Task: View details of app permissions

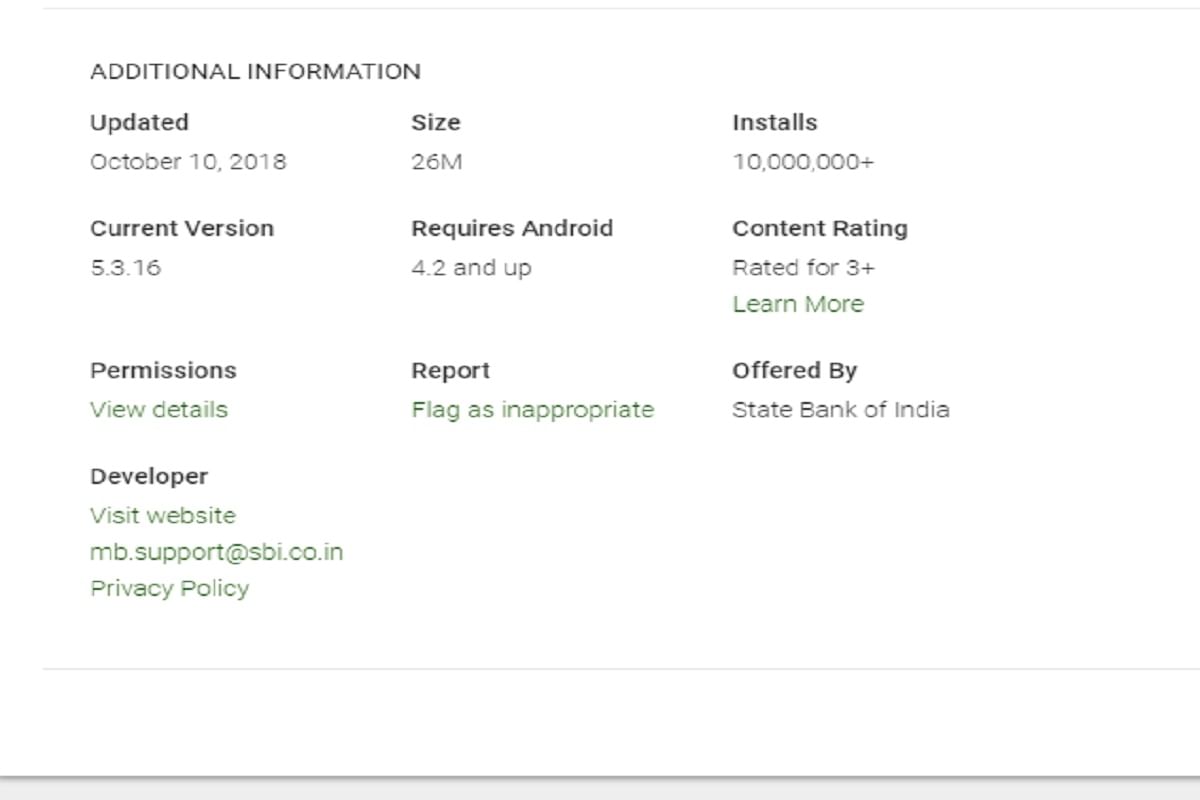Action: click(x=158, y=409)
